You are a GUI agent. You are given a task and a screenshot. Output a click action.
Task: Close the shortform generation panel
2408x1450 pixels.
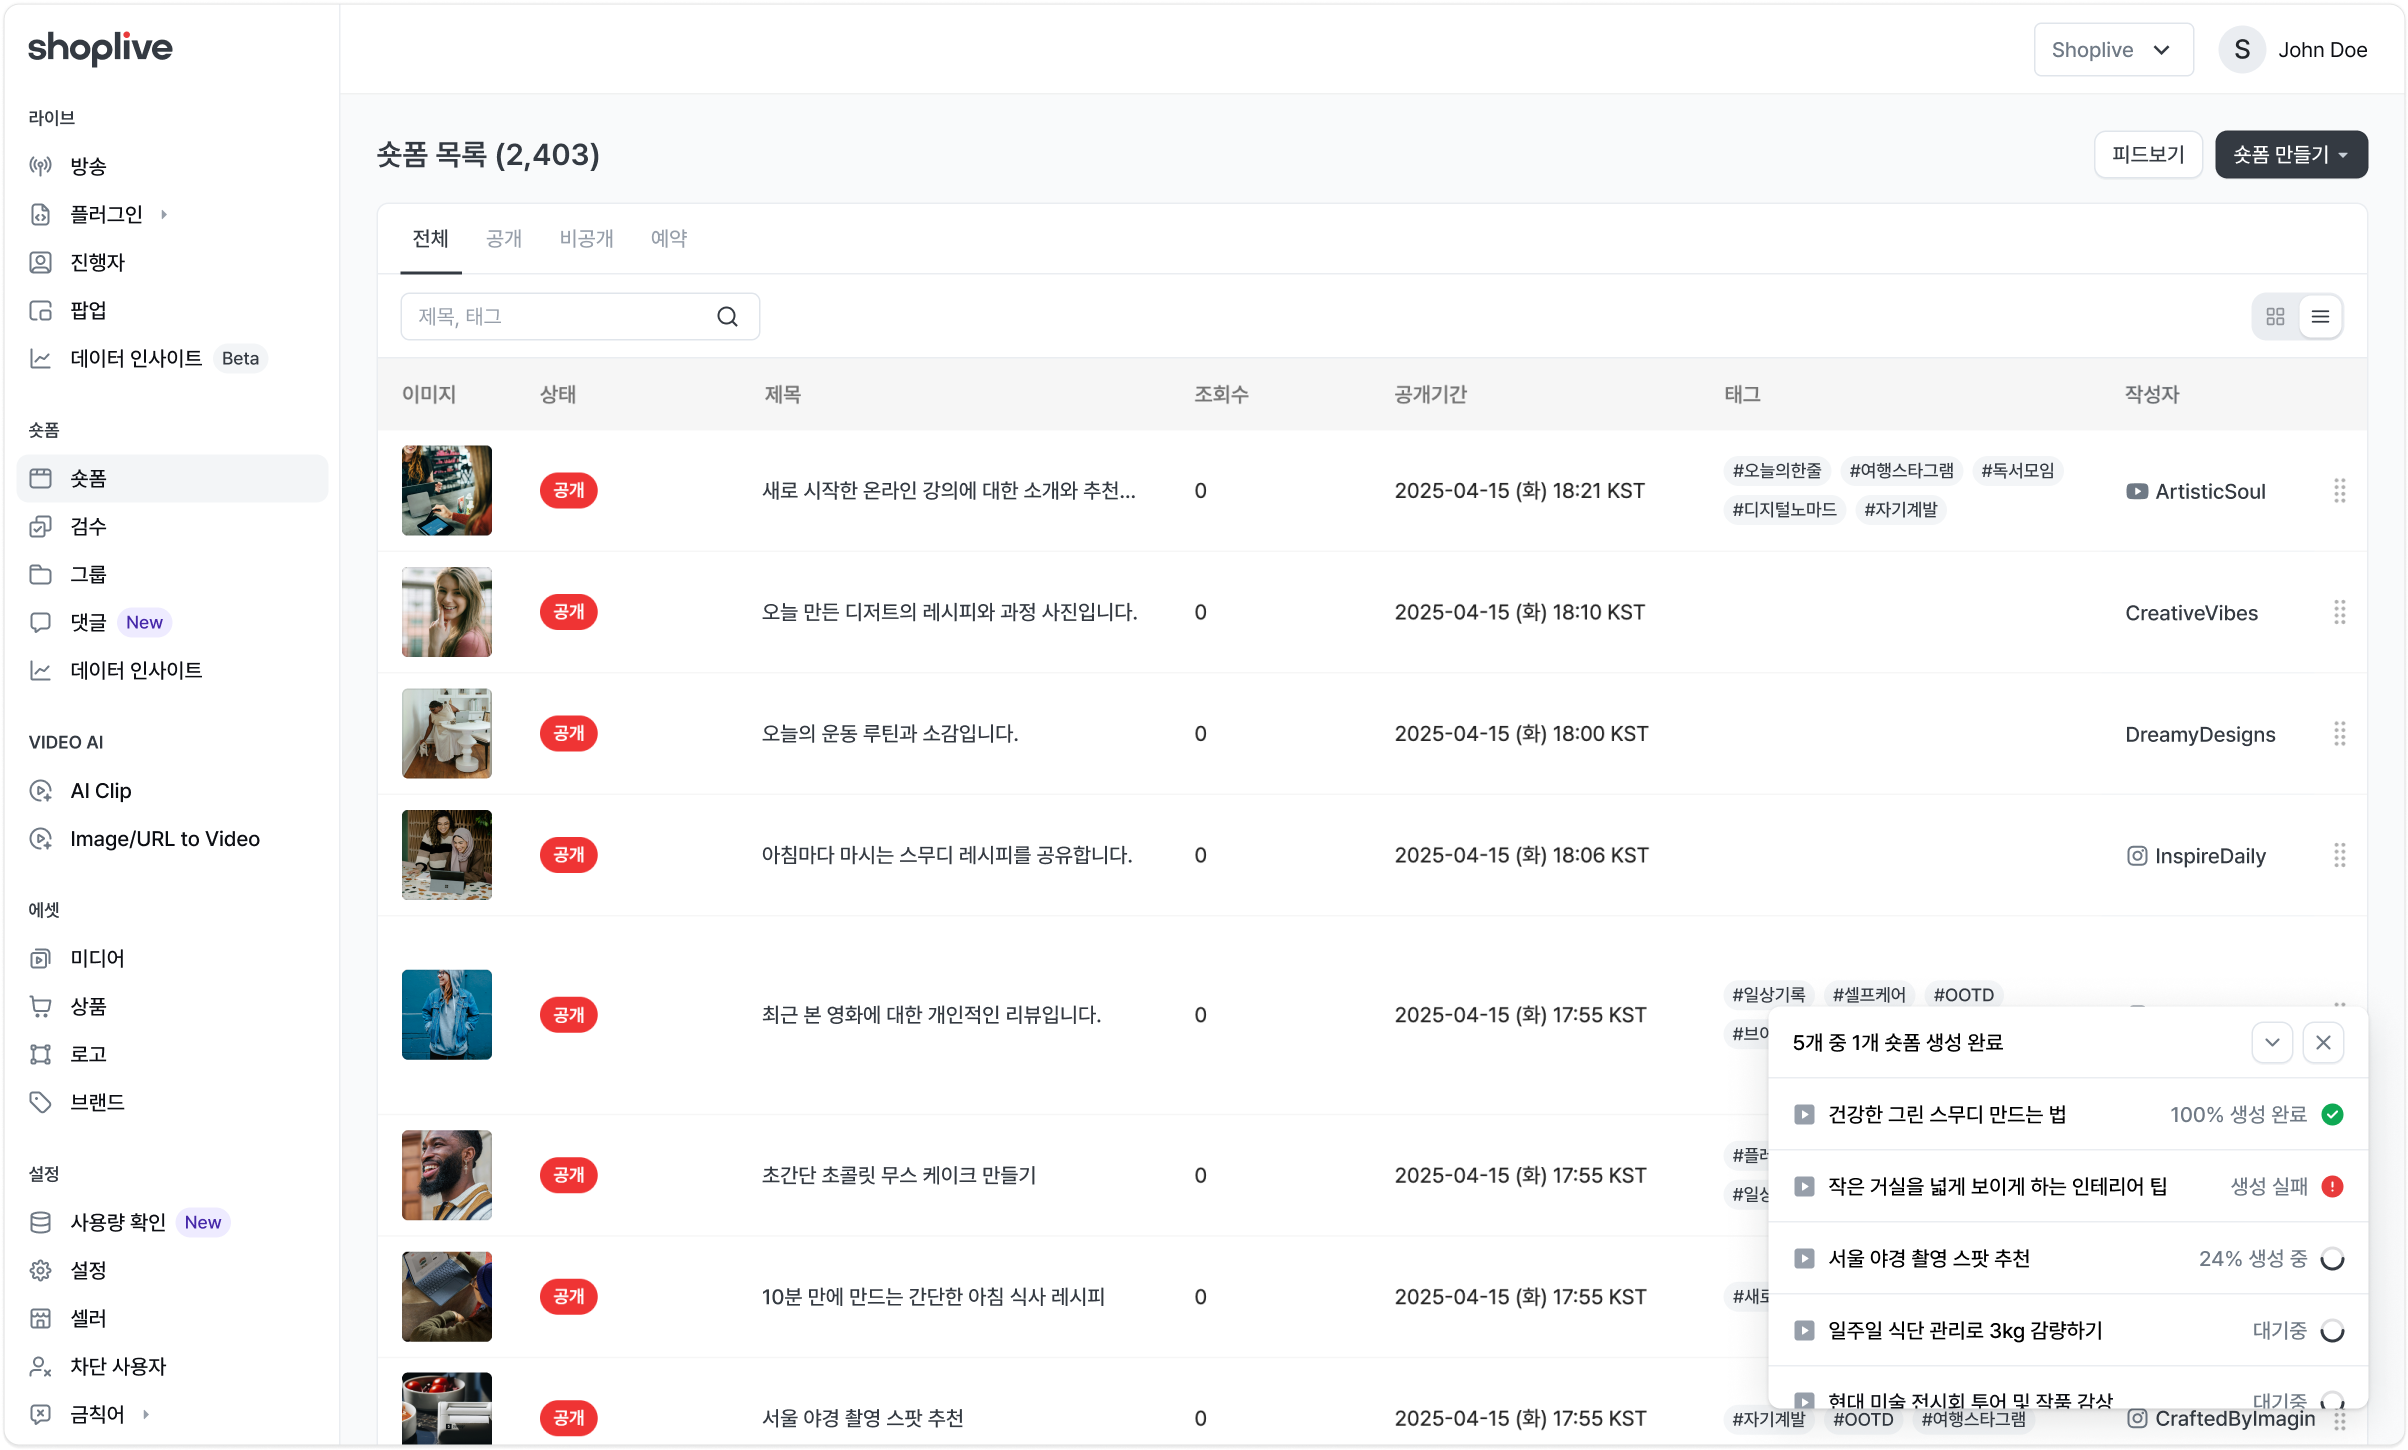click(x=2323, y=1043)
